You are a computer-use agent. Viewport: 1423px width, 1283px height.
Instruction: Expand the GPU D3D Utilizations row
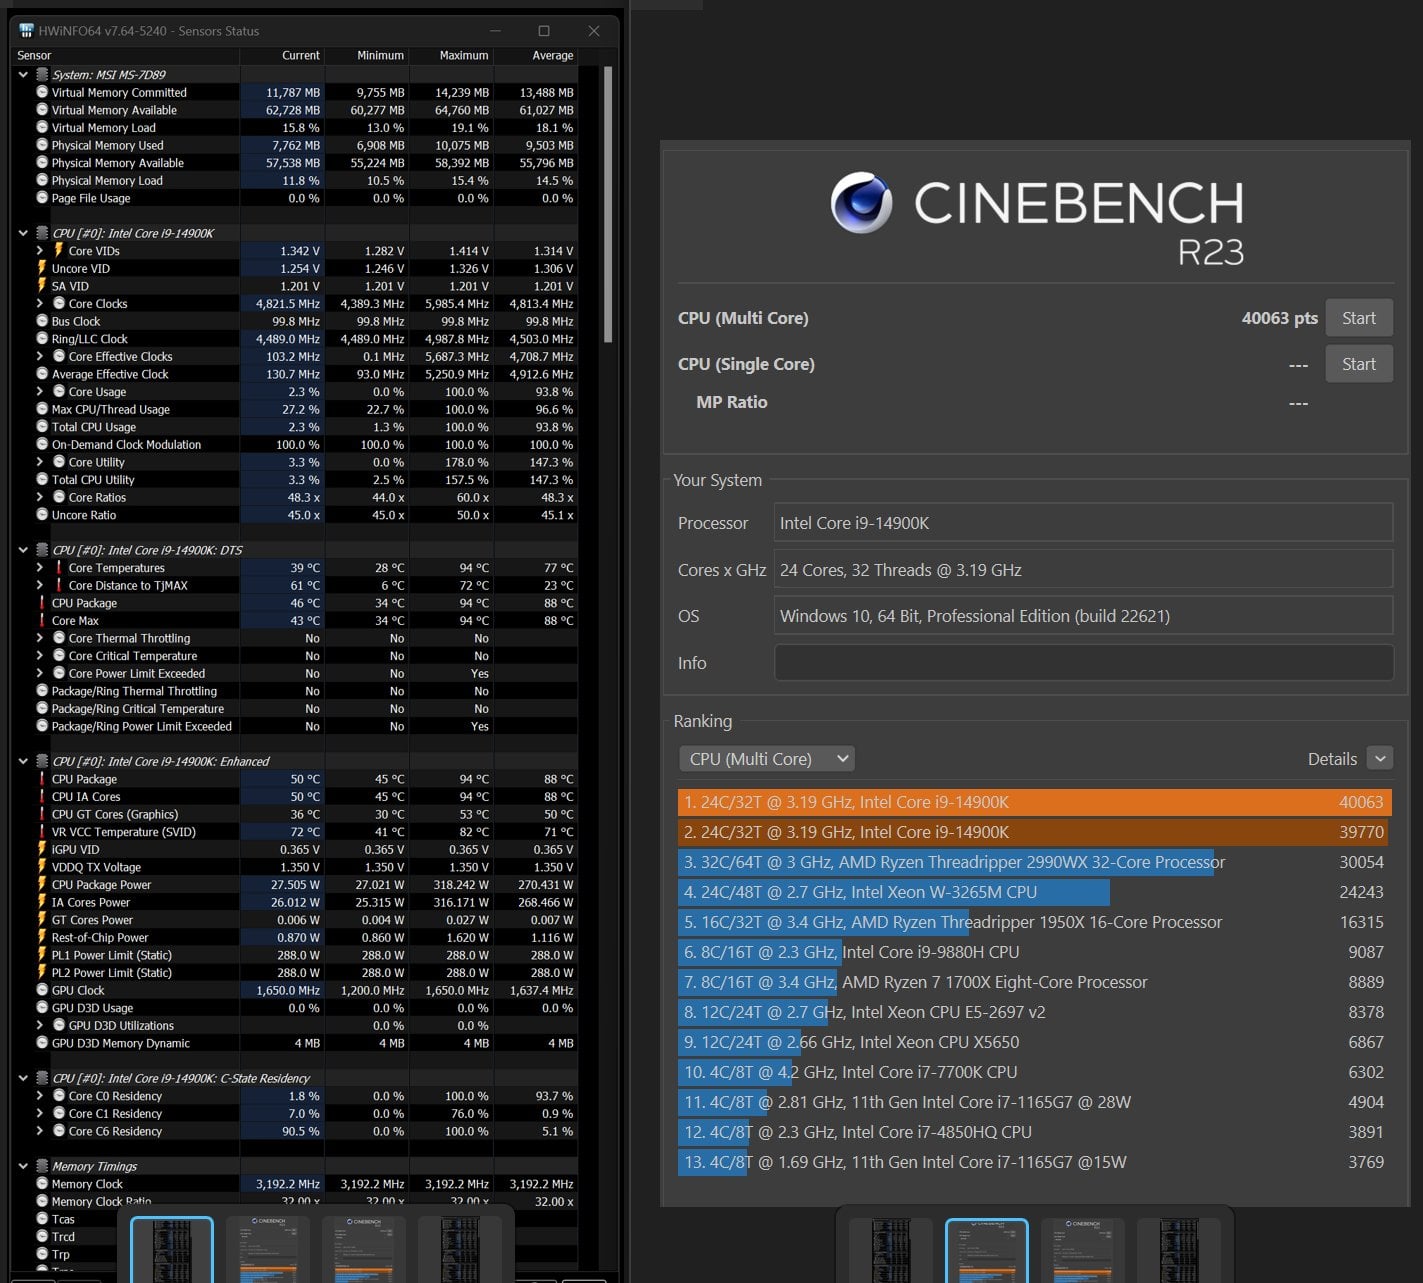point(40,1026)
